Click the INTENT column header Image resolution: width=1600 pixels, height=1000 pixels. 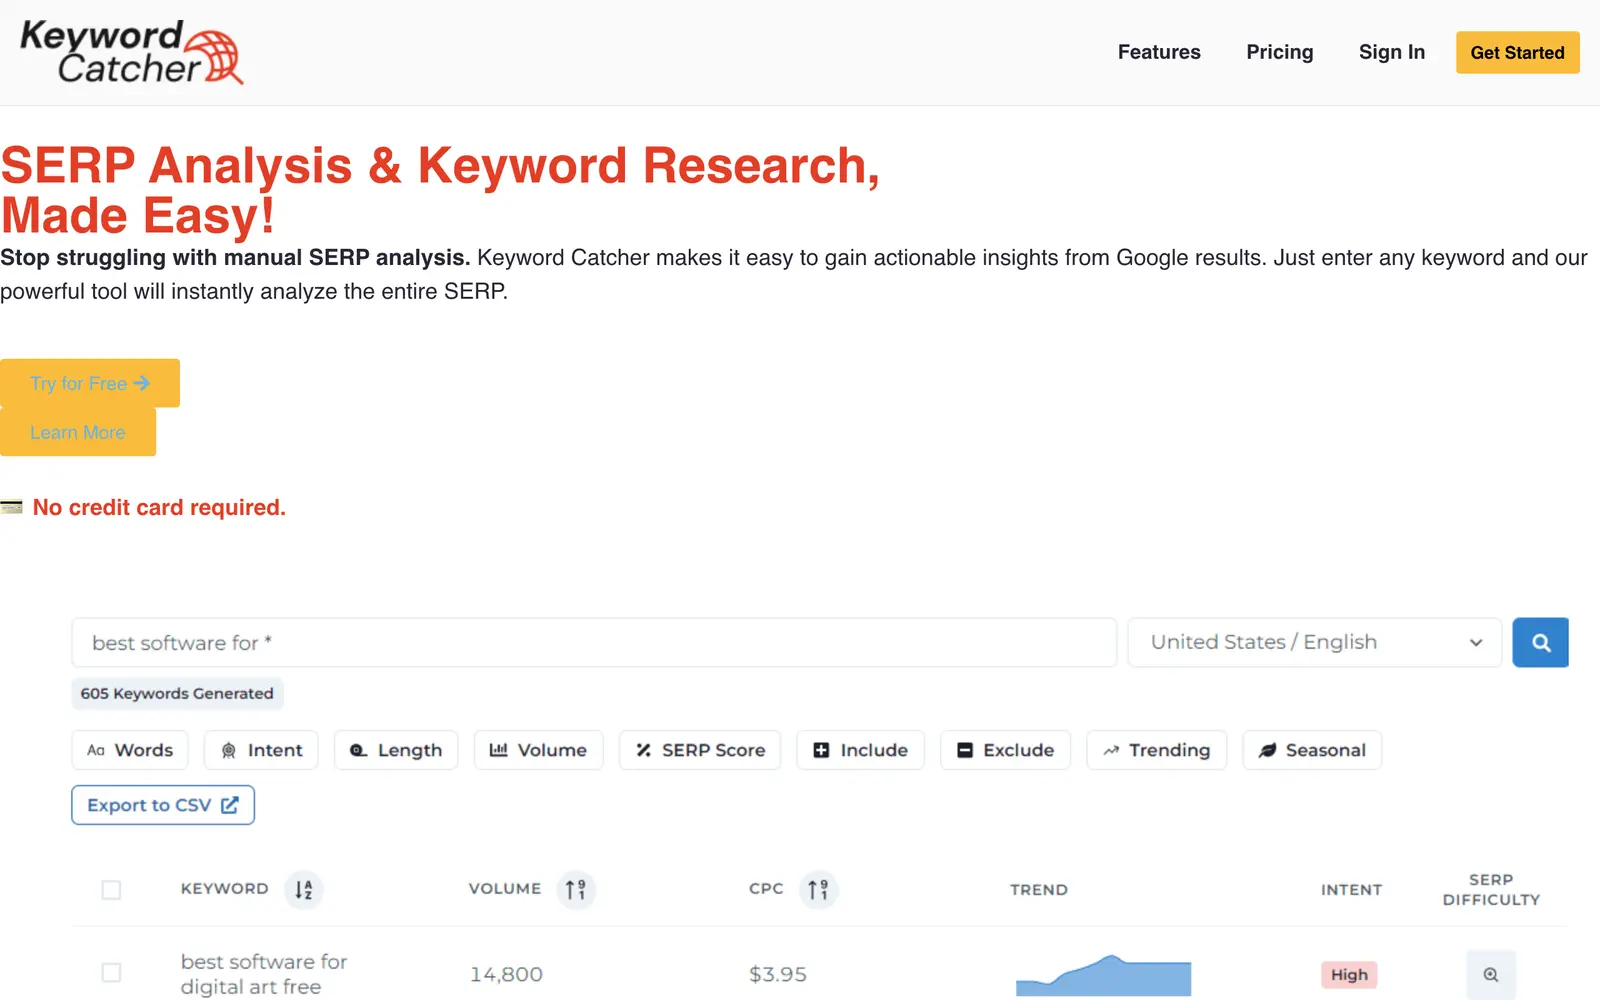pos(1351,890)
